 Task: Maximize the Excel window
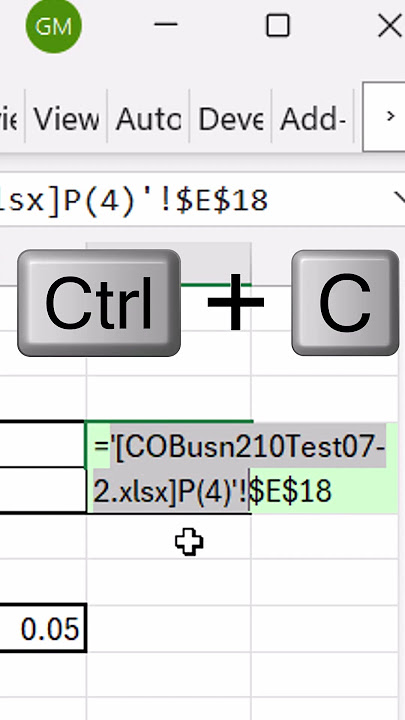[278, 26]
